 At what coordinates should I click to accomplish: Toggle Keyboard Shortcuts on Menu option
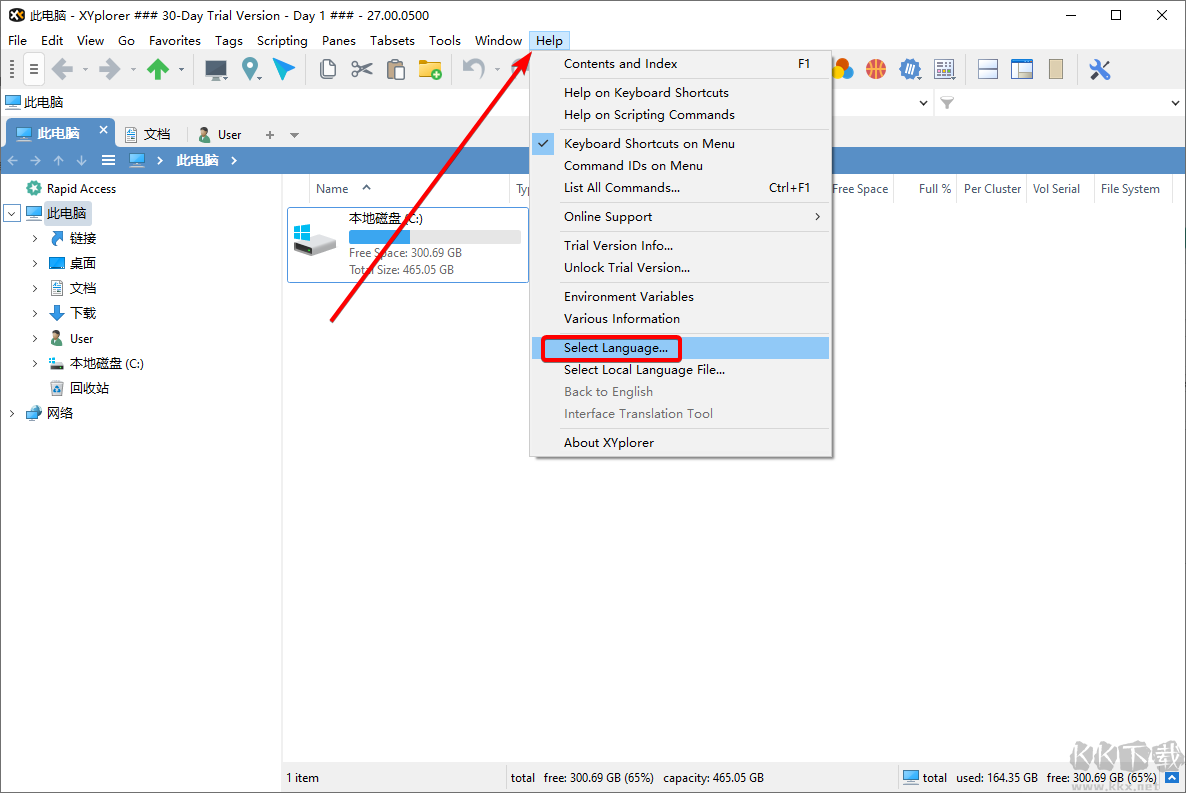point(649,144)
